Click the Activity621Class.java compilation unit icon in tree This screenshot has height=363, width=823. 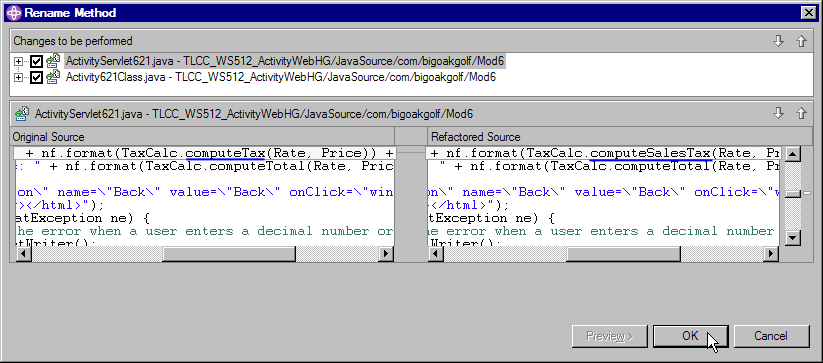(52, 78)
